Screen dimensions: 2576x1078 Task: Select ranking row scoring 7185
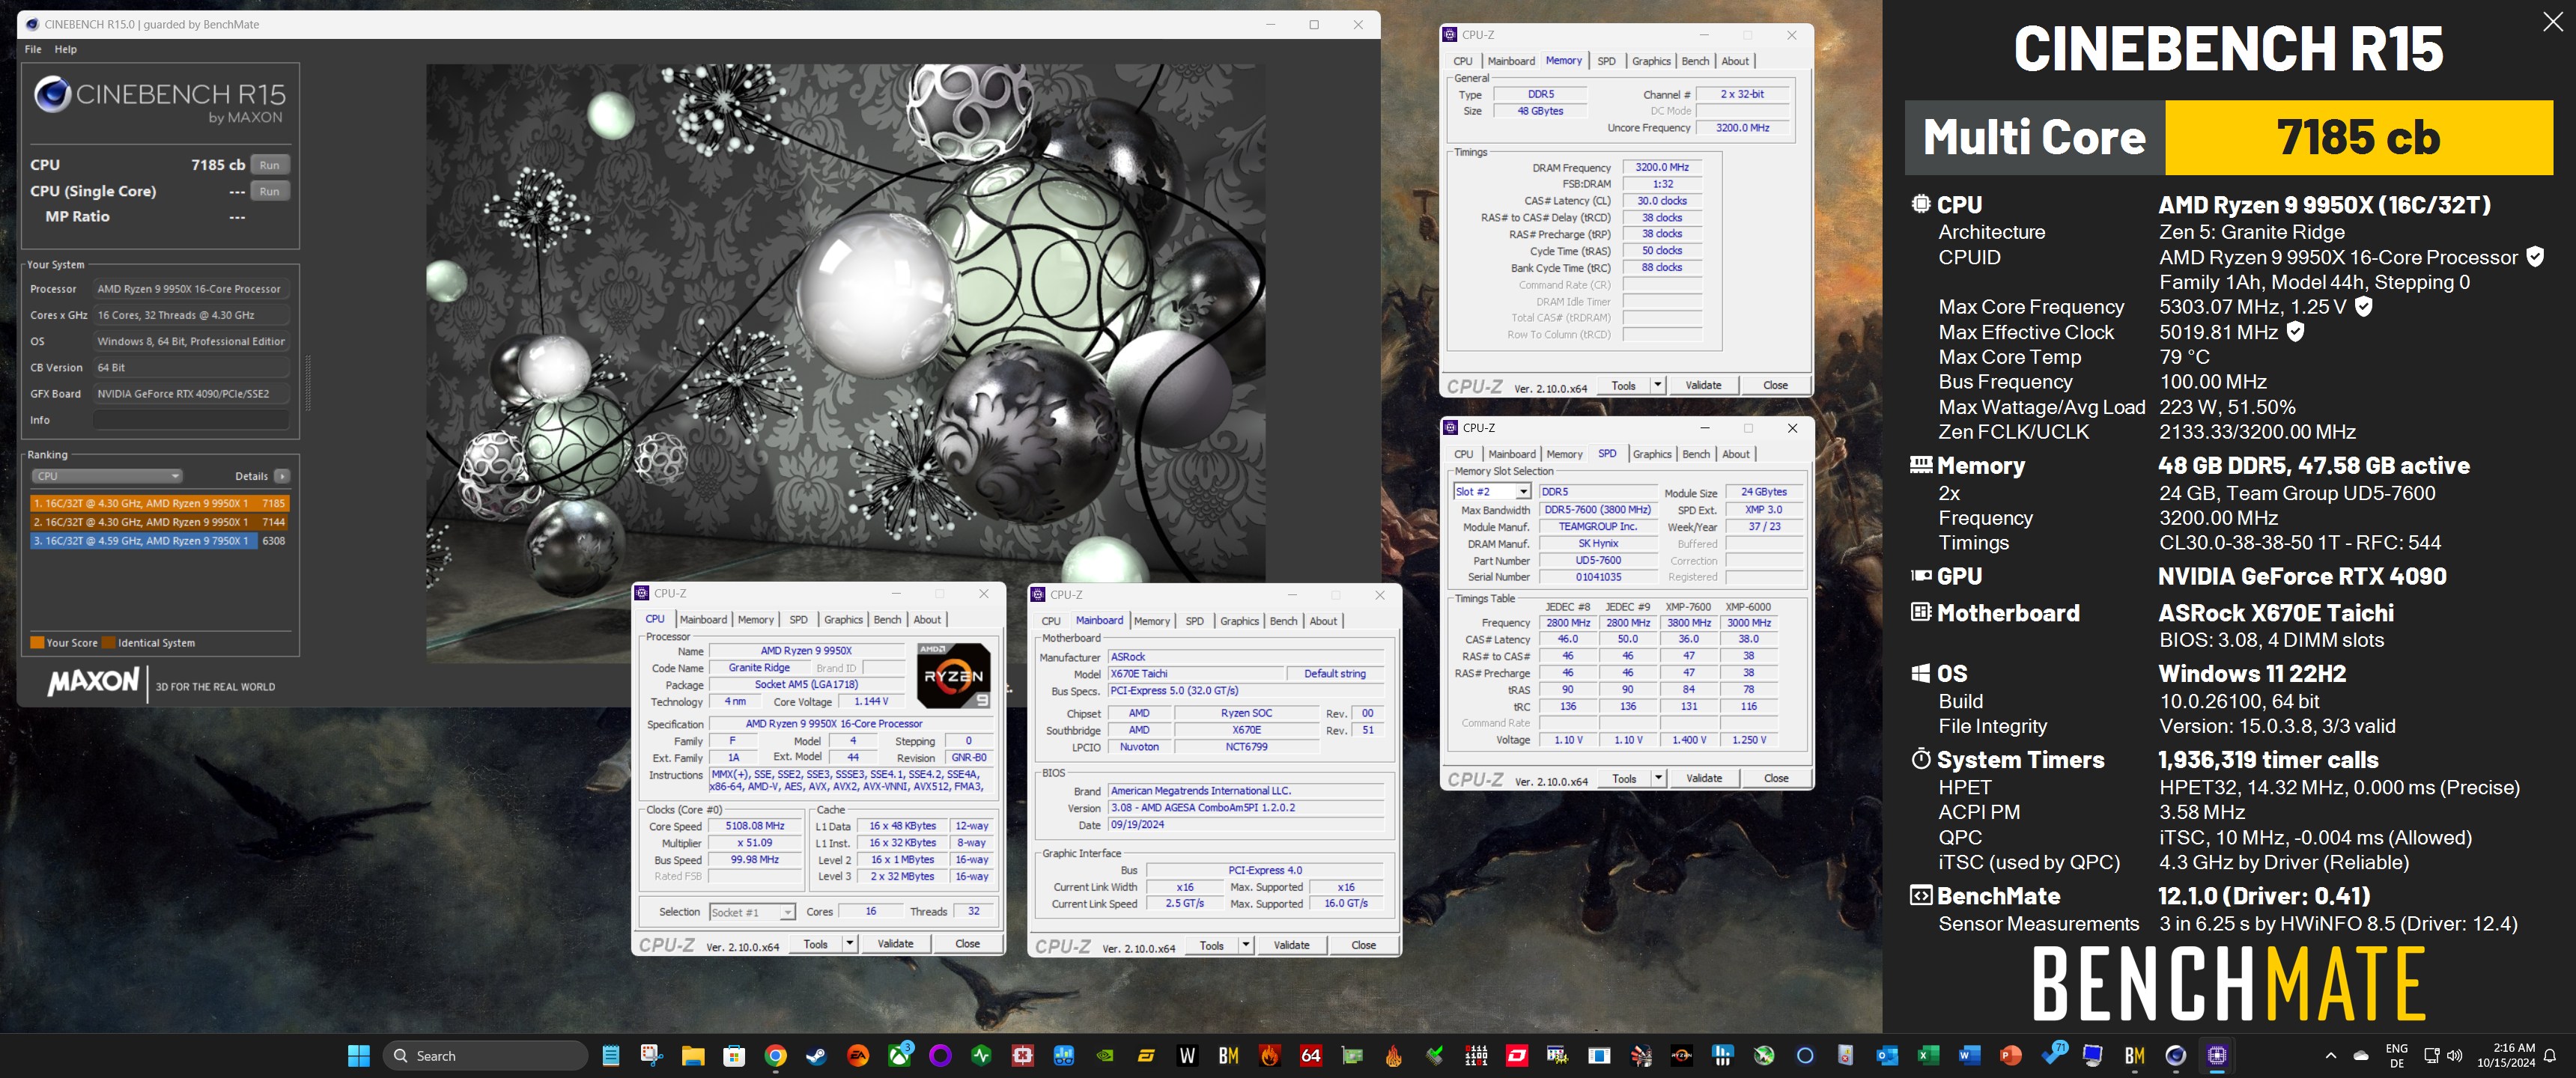coord(160,503)
